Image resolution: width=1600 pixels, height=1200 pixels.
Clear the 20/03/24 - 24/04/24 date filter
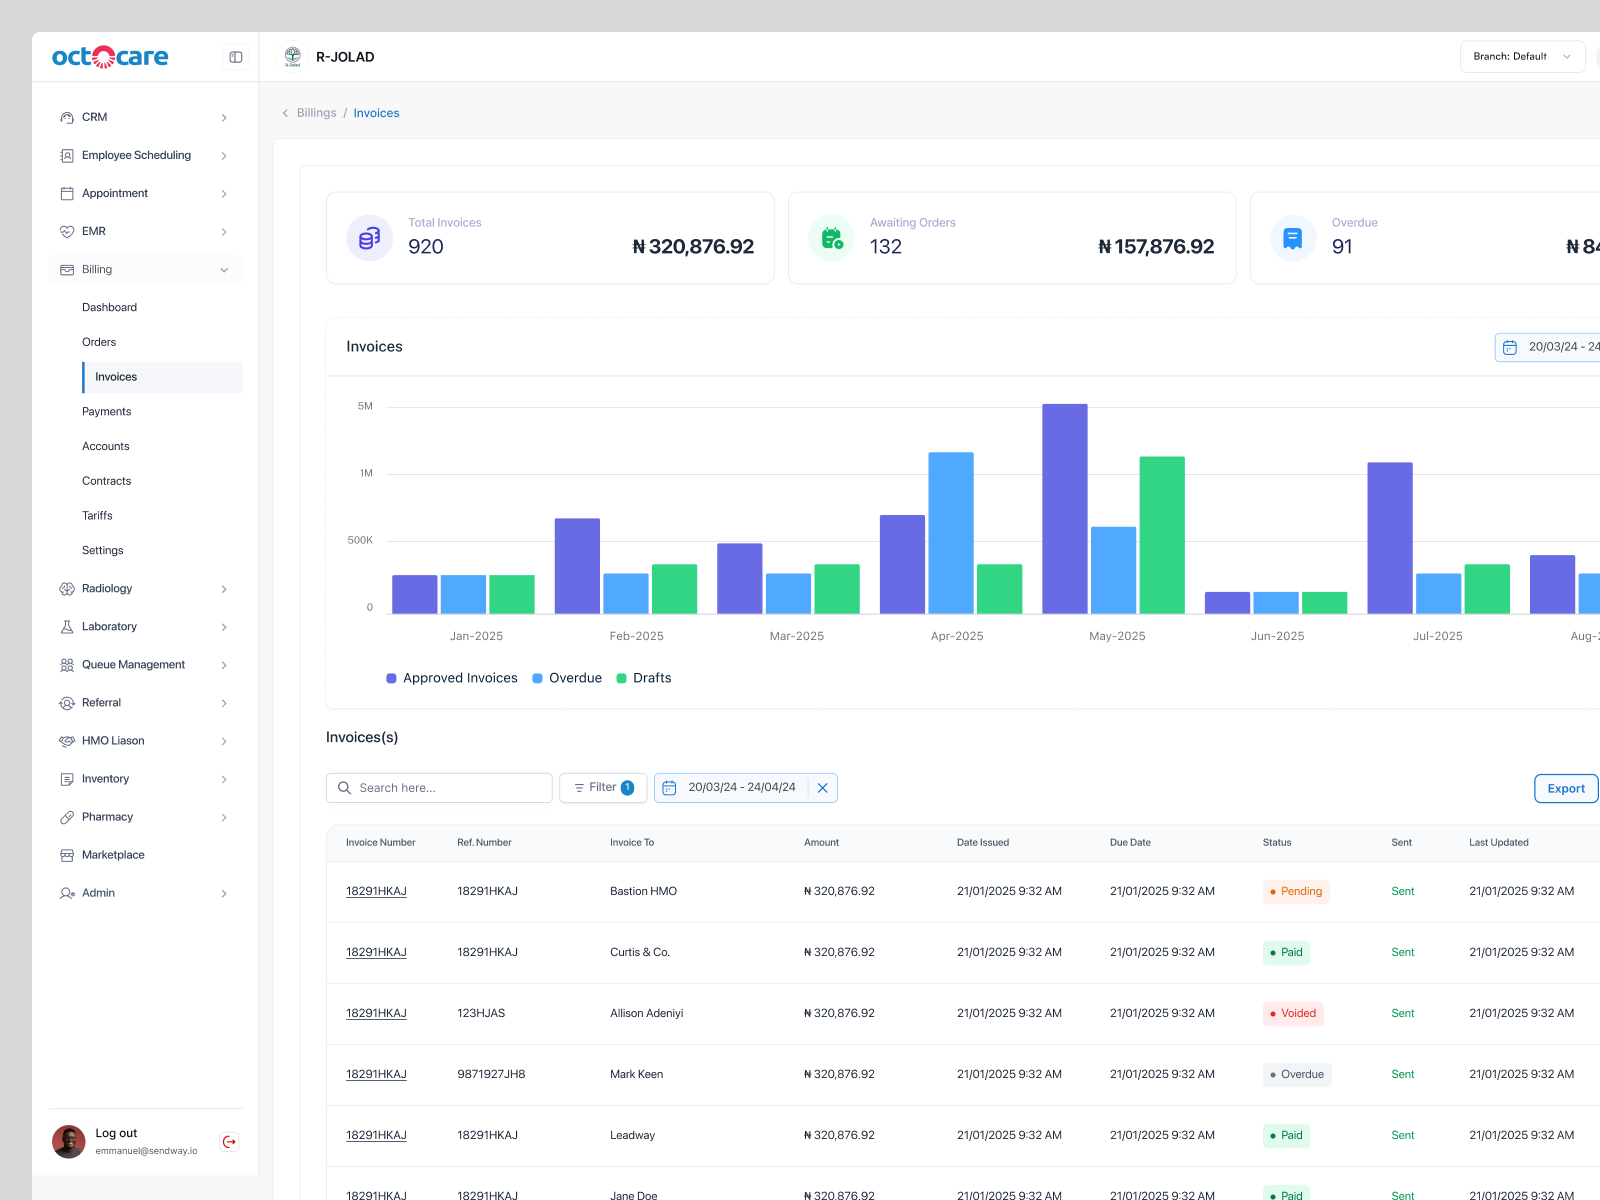[822, 788]
